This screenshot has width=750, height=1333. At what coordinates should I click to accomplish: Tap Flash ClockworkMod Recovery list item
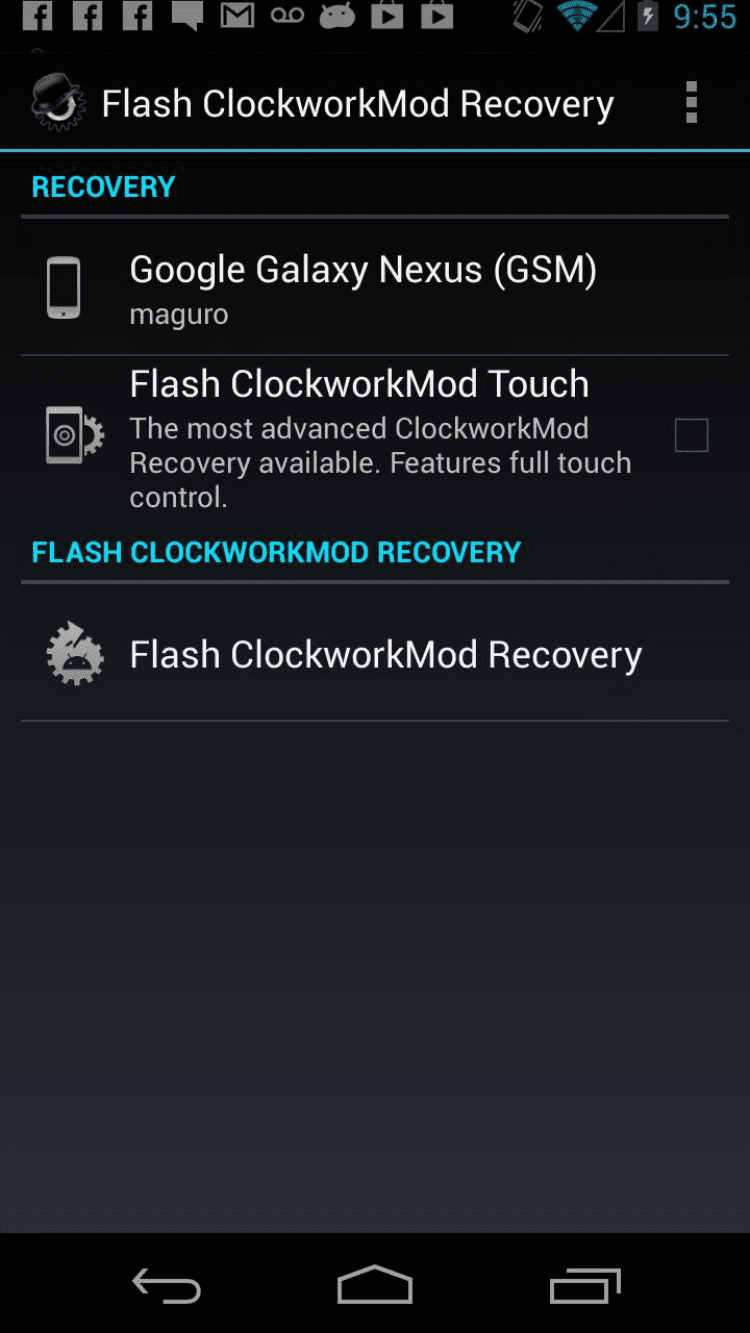point(375,653)
